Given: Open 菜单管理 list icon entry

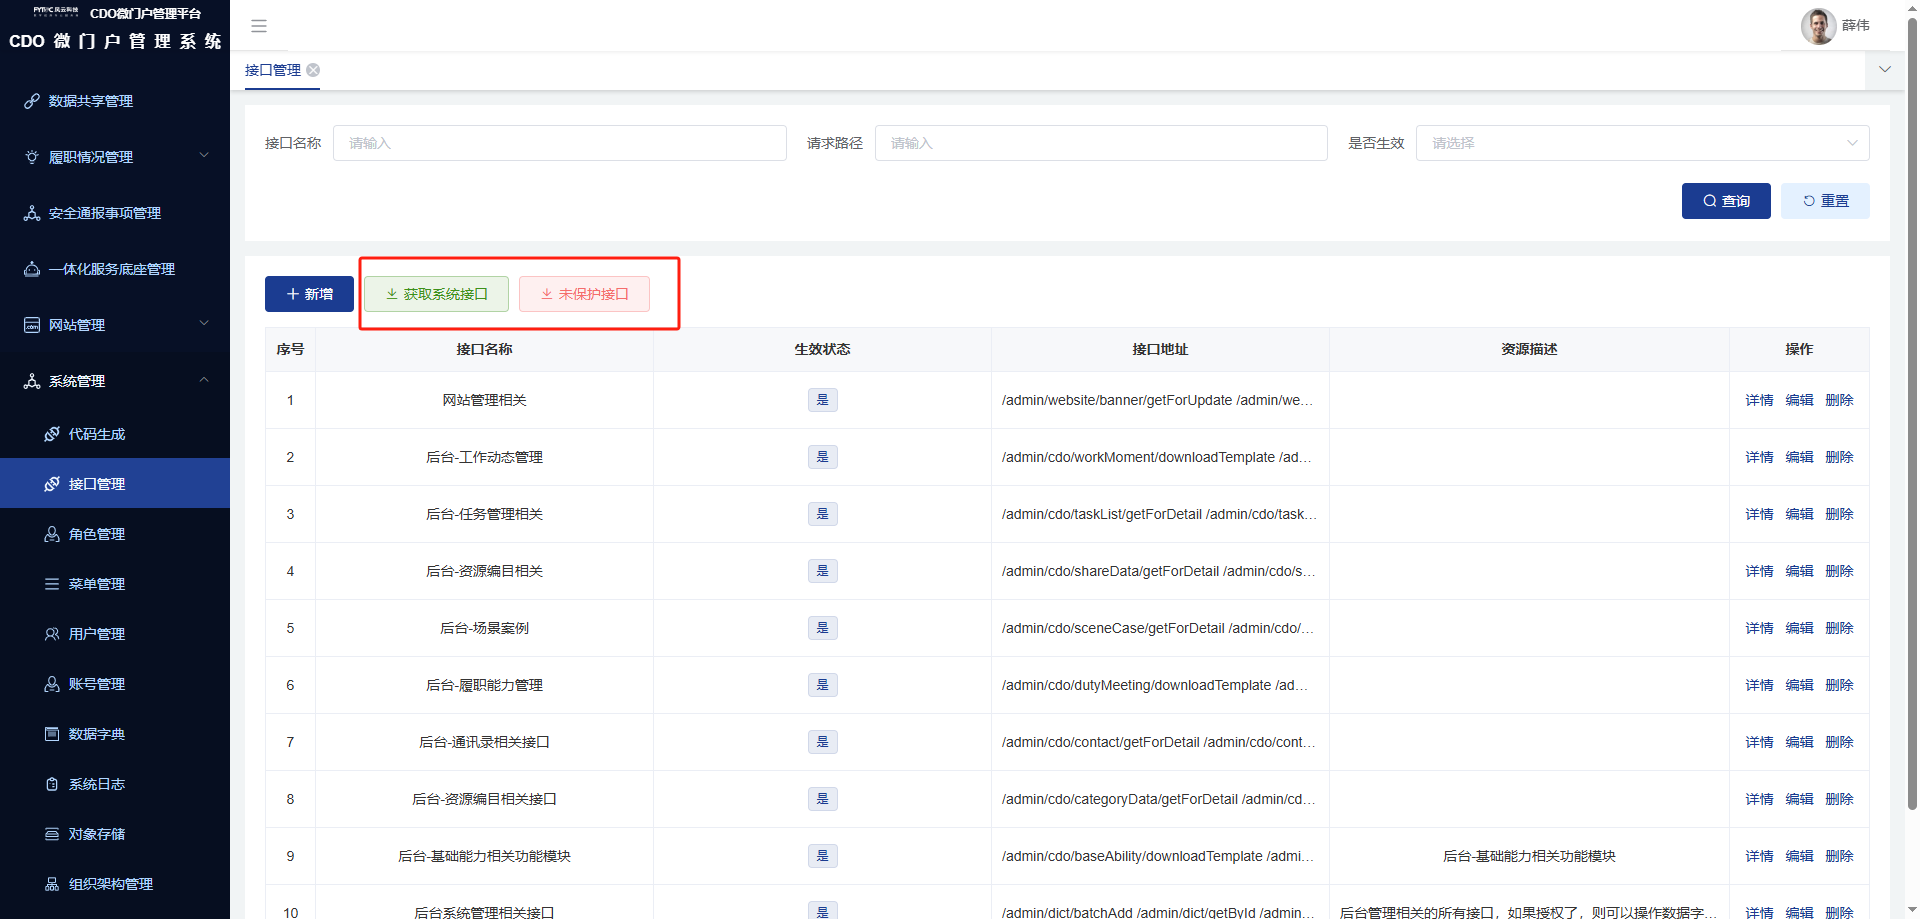Looking at the screenshot, I should point(52,584).
